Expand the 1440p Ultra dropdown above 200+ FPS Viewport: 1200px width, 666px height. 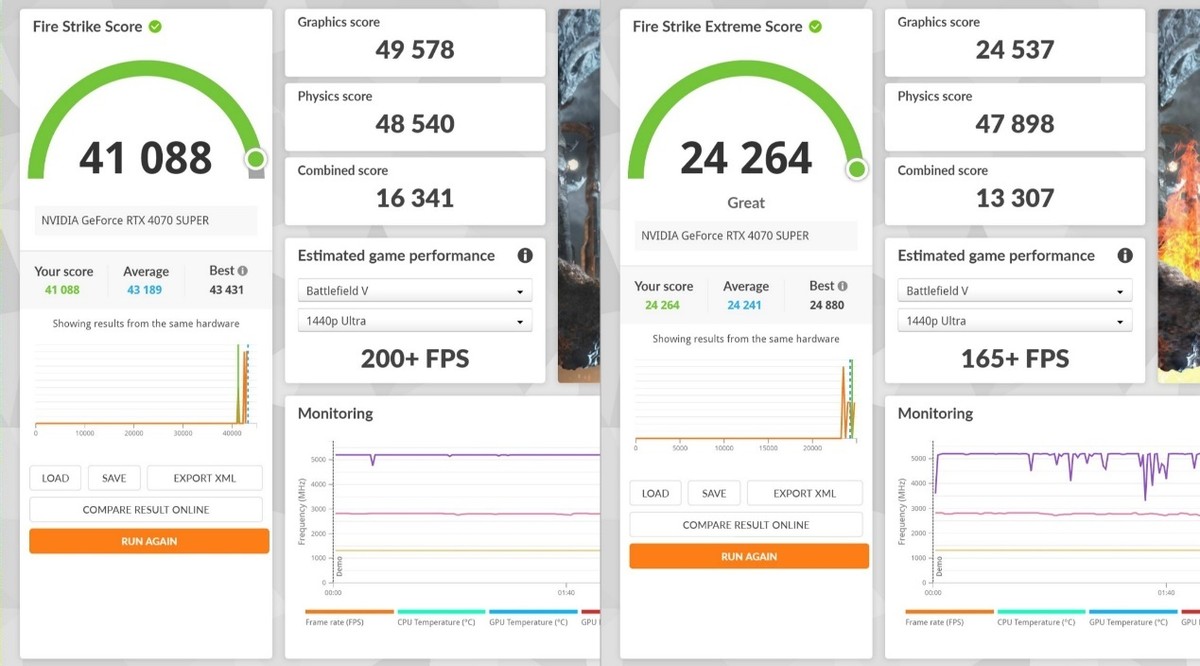pyautogui.click(x=414, y=322)
